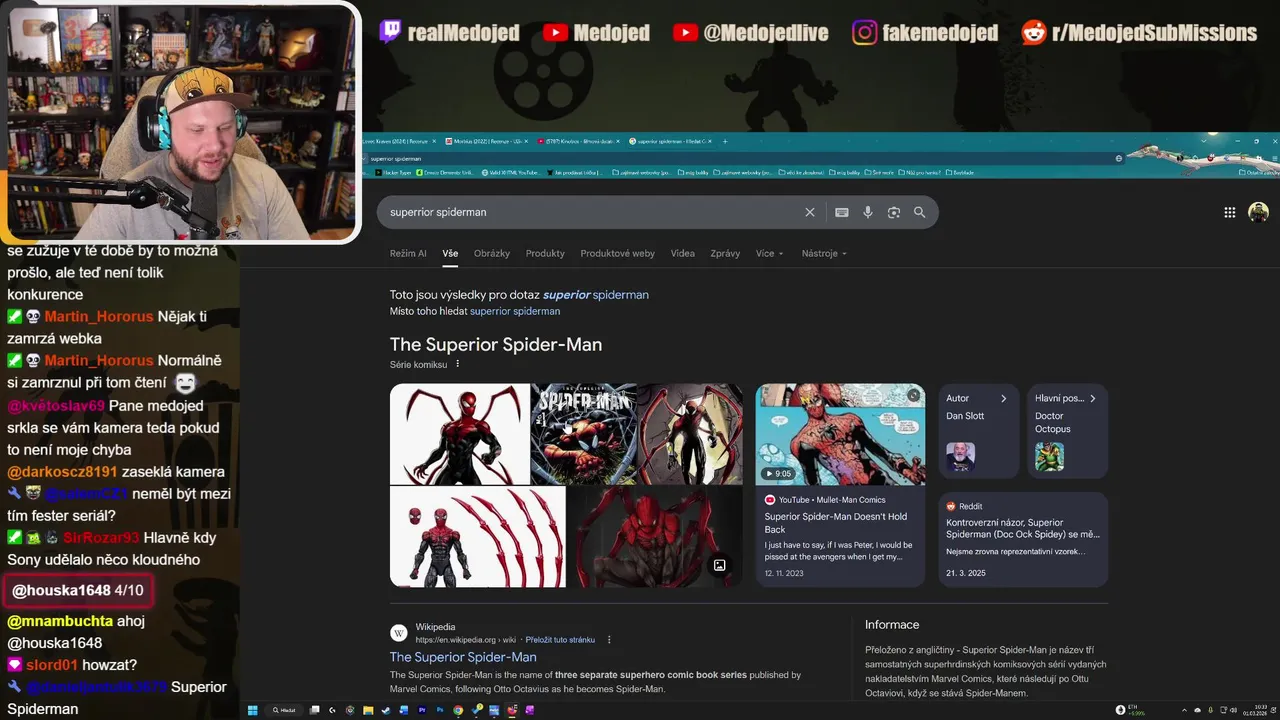The image size is (1280, 720).
Task: Open the Dan Slott author photo
Action: 961,457
